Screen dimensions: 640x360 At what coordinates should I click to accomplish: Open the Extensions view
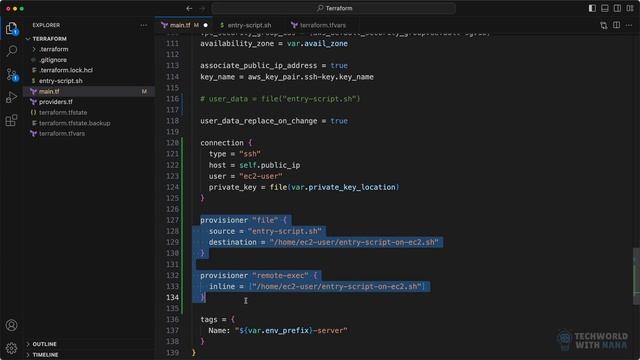11,120
